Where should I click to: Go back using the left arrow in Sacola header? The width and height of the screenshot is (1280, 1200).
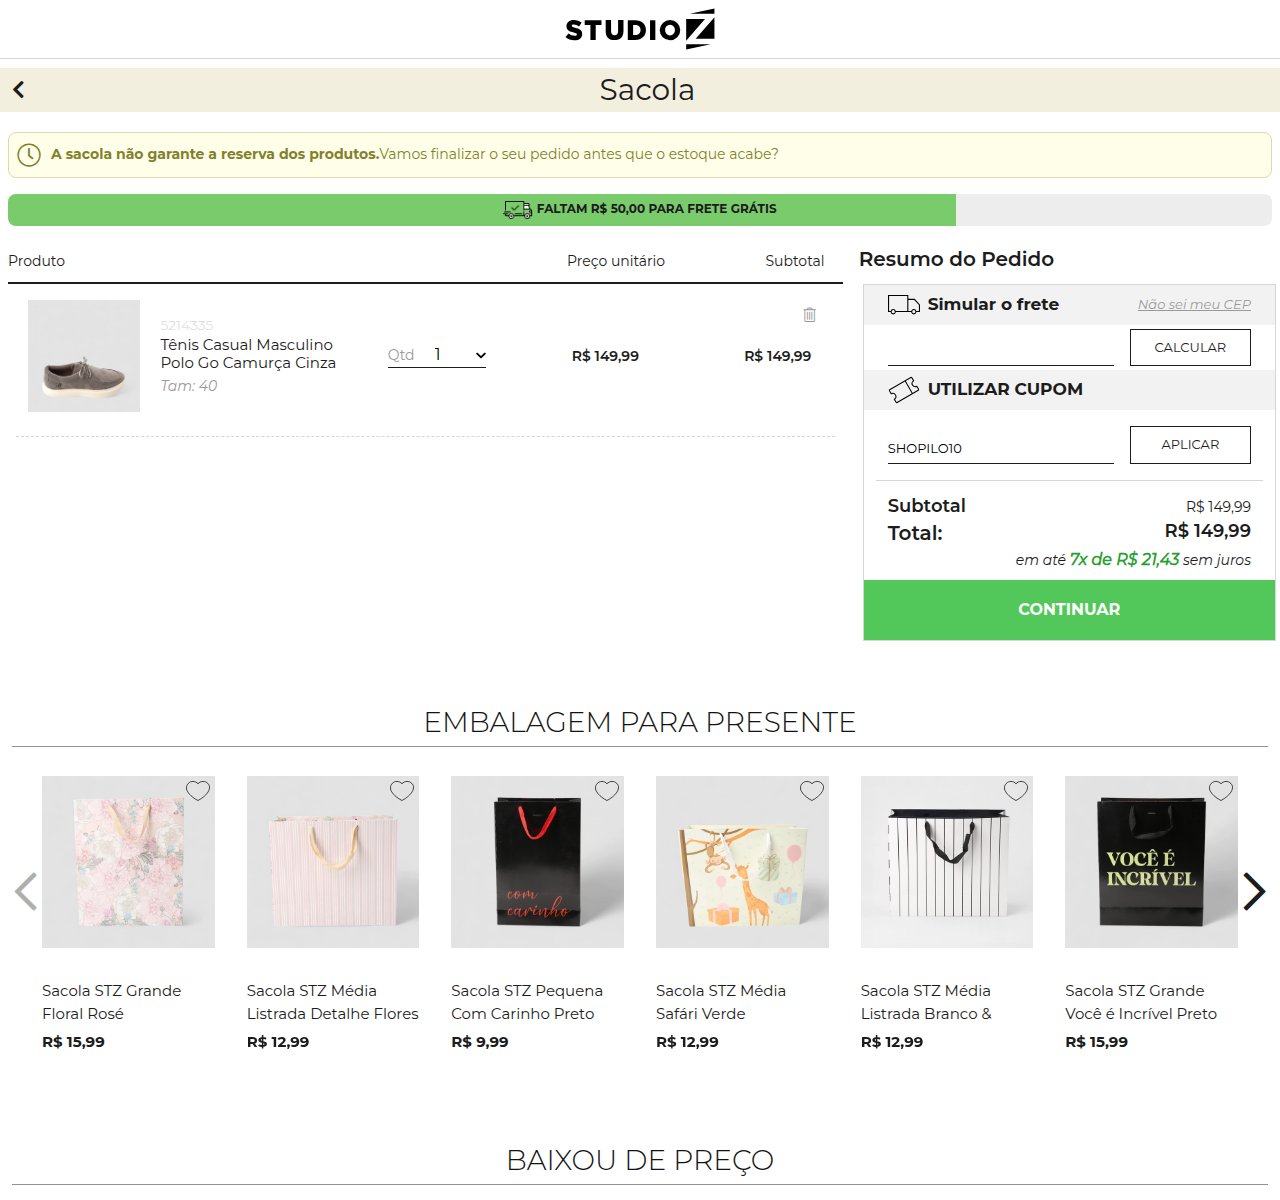[18, 90]
